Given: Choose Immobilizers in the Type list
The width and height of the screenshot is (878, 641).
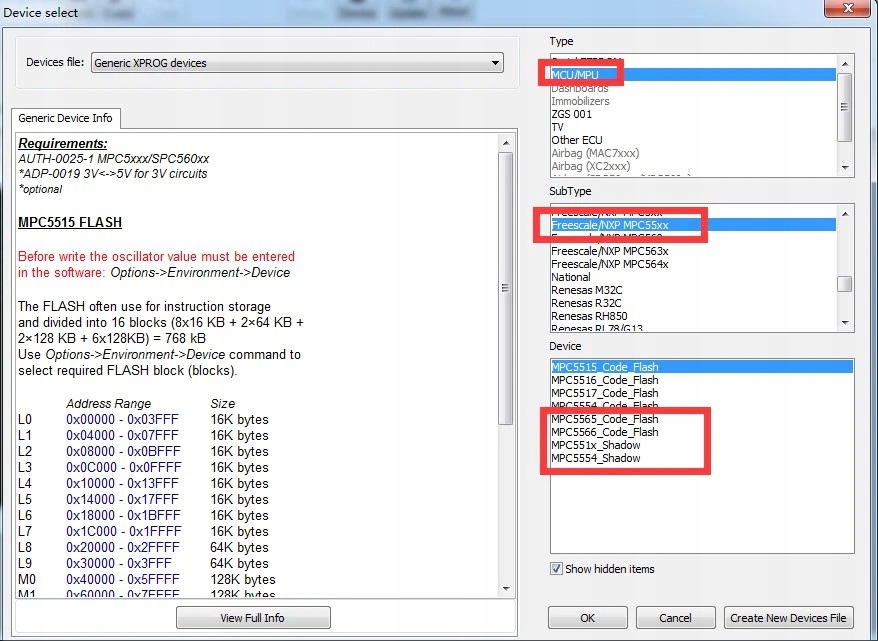Looking at the screenshot, I should (x=580, y=101).
